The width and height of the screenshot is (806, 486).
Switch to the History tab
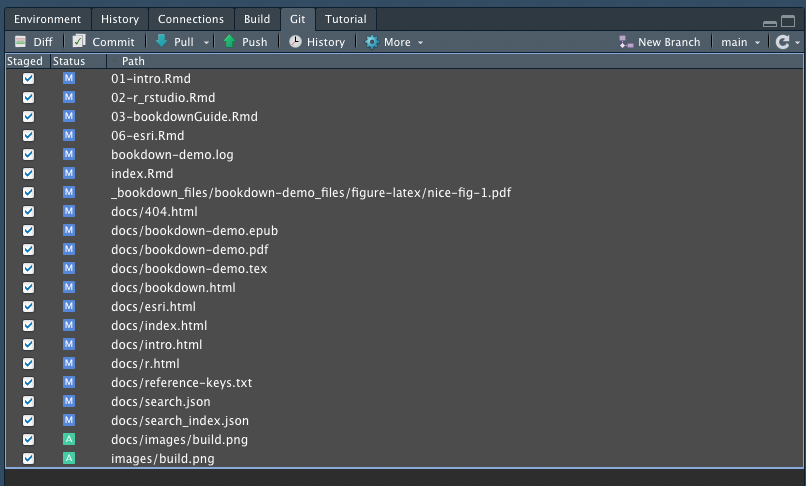pos(120,20)
